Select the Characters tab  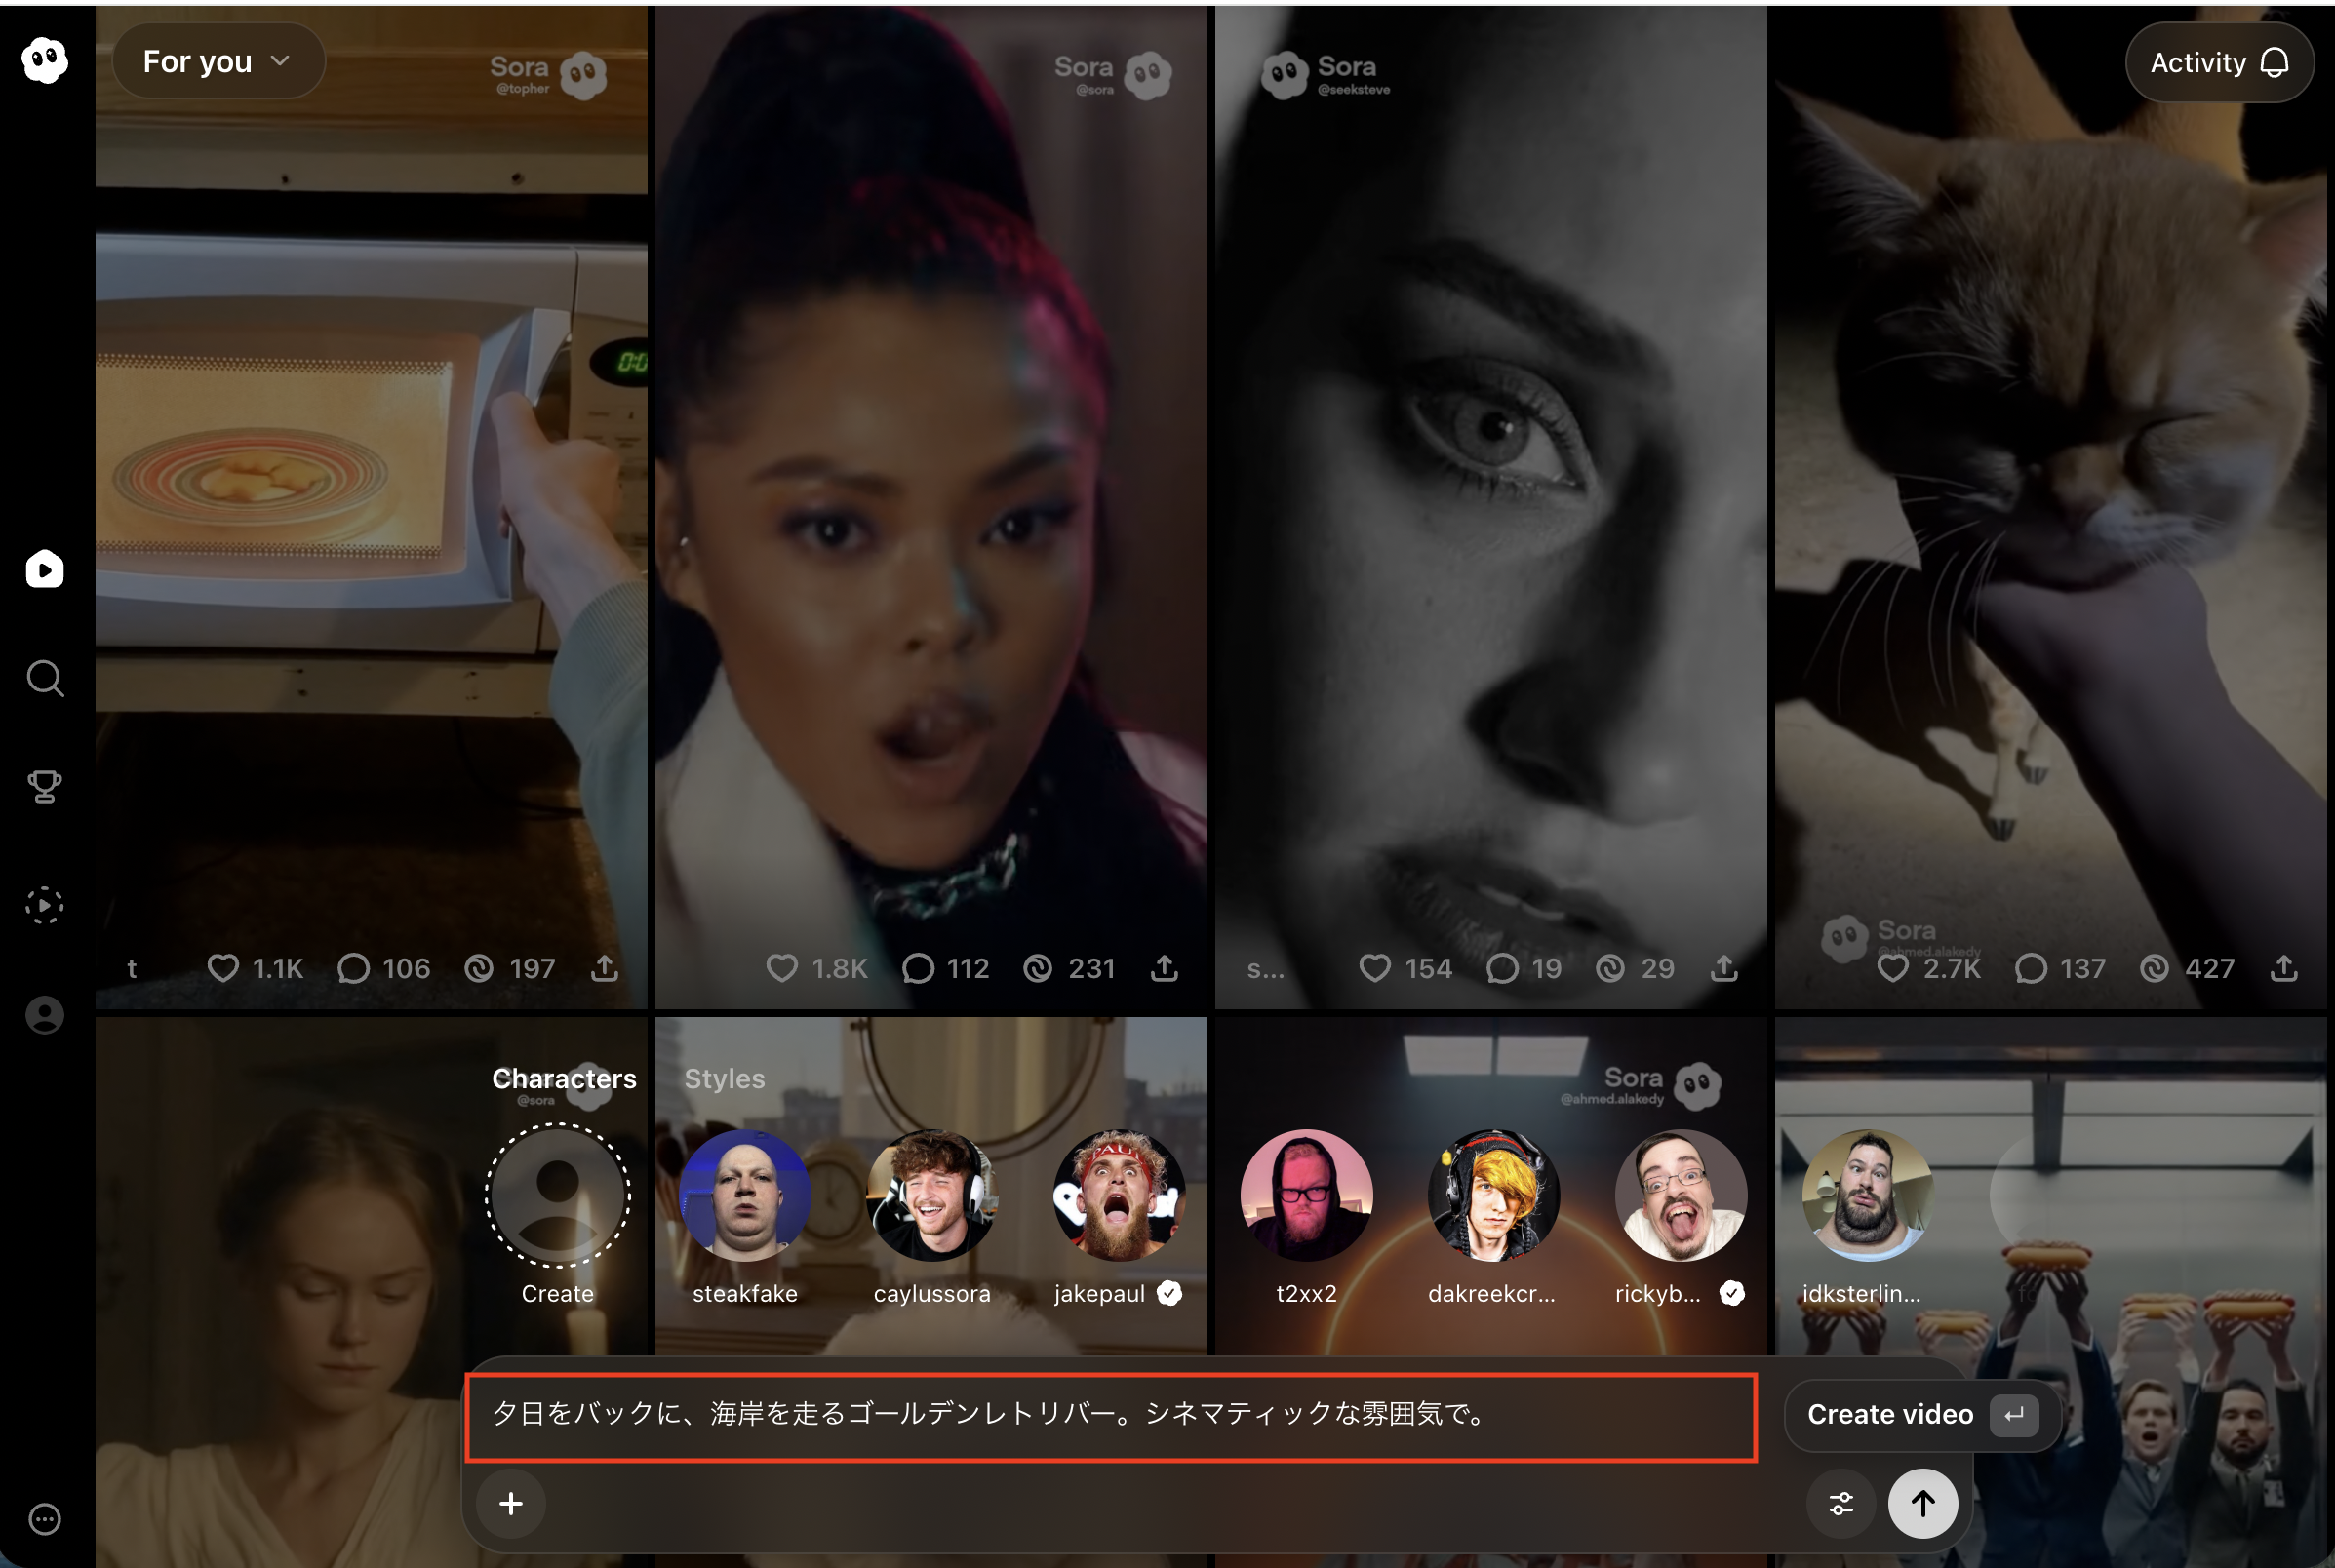564,1078
